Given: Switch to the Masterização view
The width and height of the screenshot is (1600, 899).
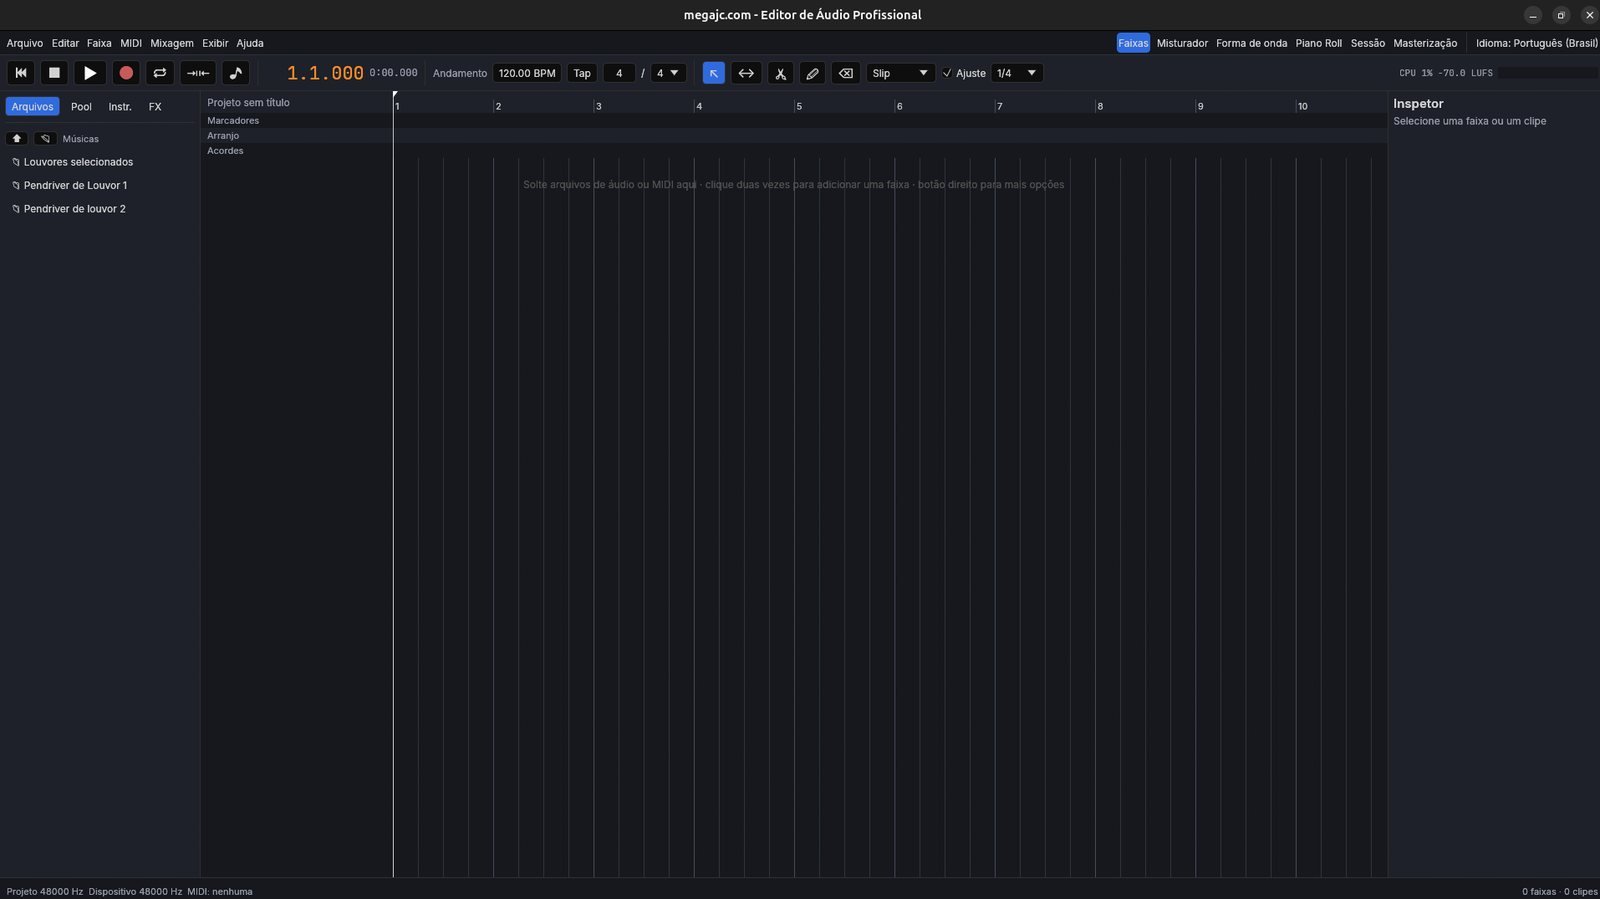Looking at the screenshot, I should tap(1425, 43).
